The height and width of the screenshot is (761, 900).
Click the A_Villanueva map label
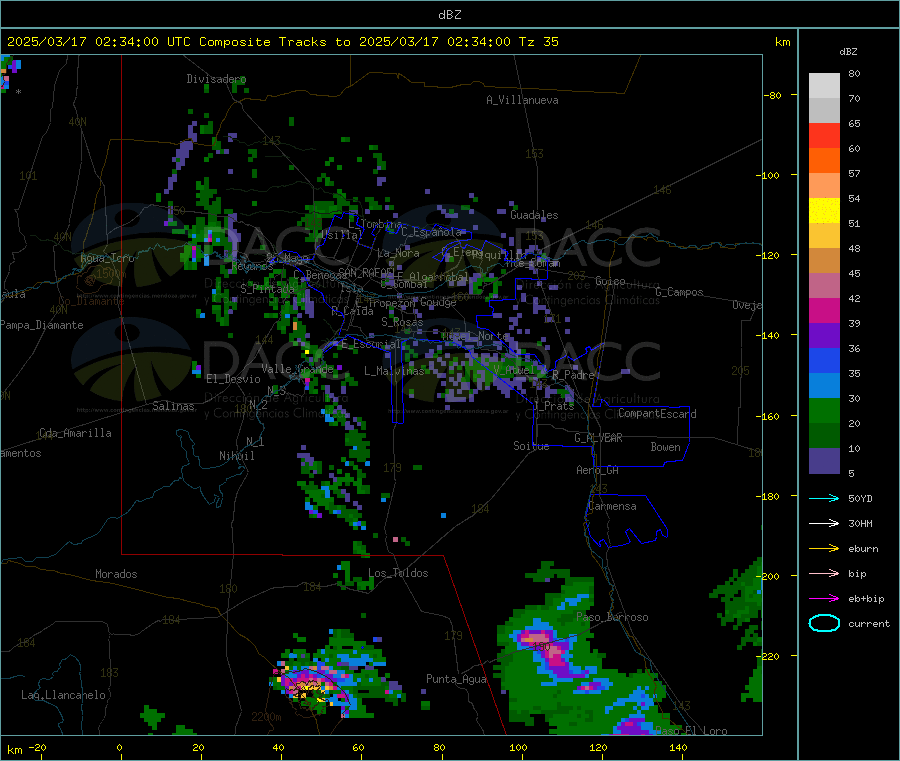pos(522,100)
